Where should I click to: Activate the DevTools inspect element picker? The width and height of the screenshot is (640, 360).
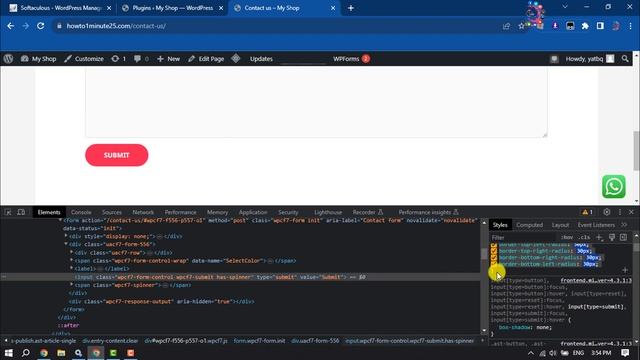(x=8, y=212)
